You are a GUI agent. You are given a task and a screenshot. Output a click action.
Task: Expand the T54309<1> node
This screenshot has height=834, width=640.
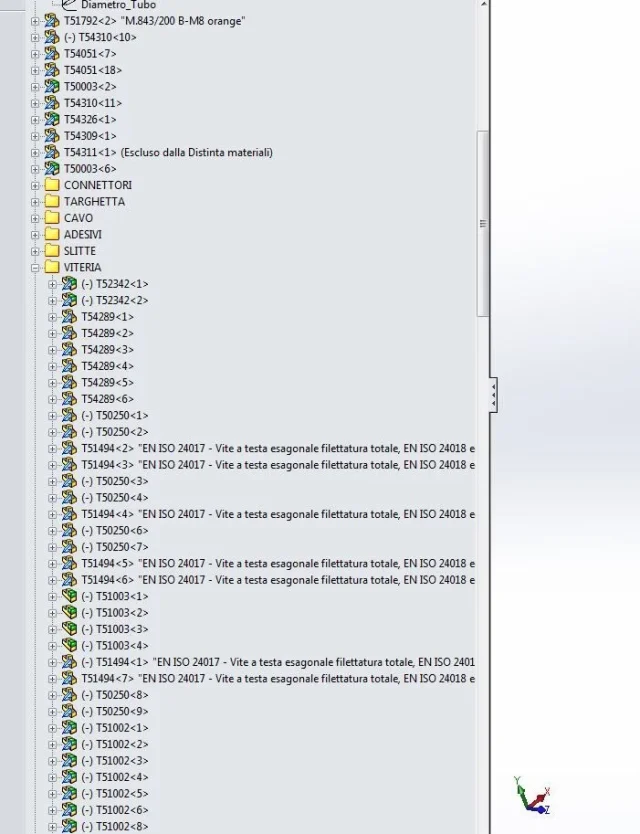(35, 136)
